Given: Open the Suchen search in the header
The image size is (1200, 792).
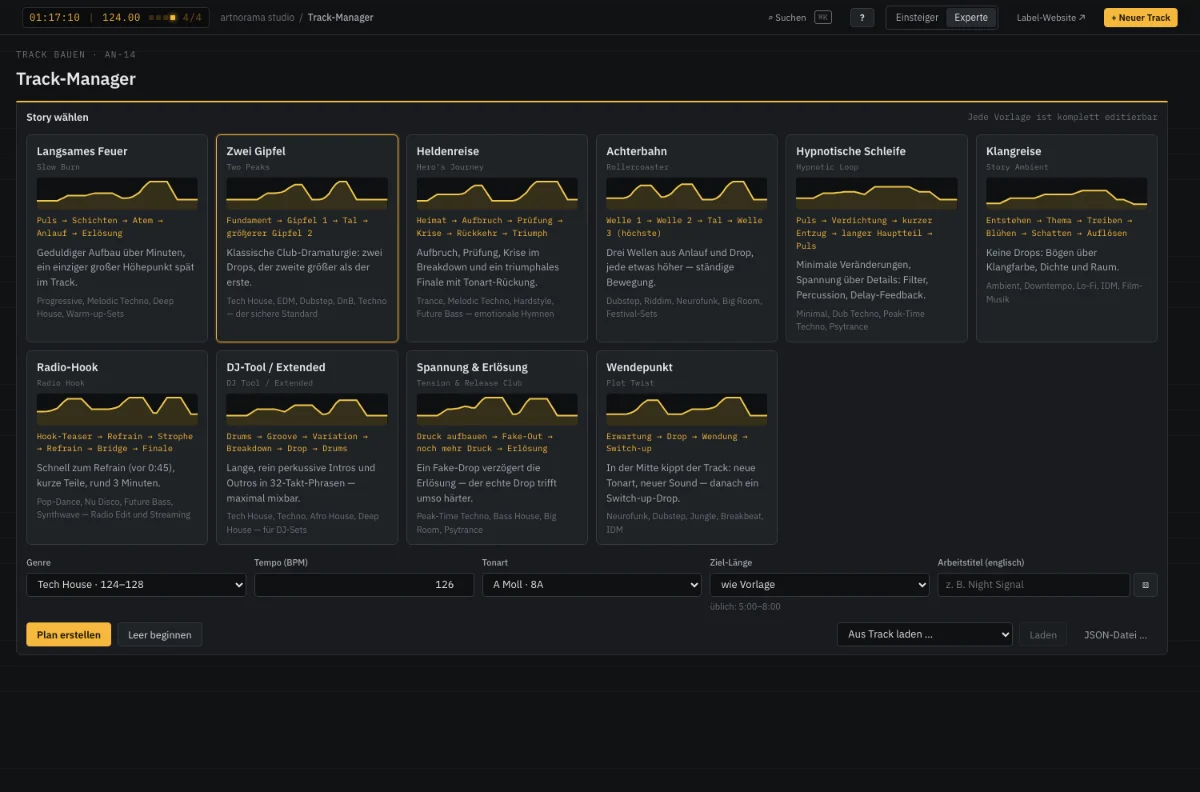Looking at the screenshot, I should pyautogui.click(x=799, y=17).
